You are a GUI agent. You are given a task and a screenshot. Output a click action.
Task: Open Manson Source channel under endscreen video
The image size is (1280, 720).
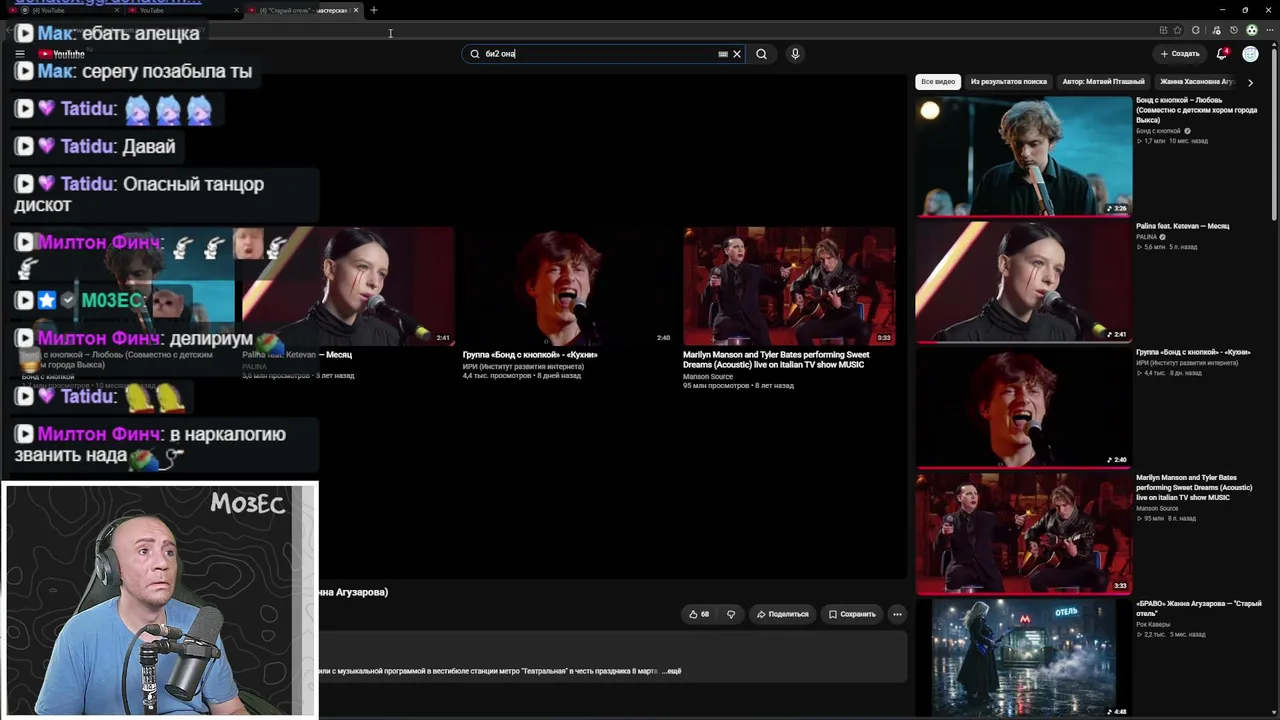(708, 377)
